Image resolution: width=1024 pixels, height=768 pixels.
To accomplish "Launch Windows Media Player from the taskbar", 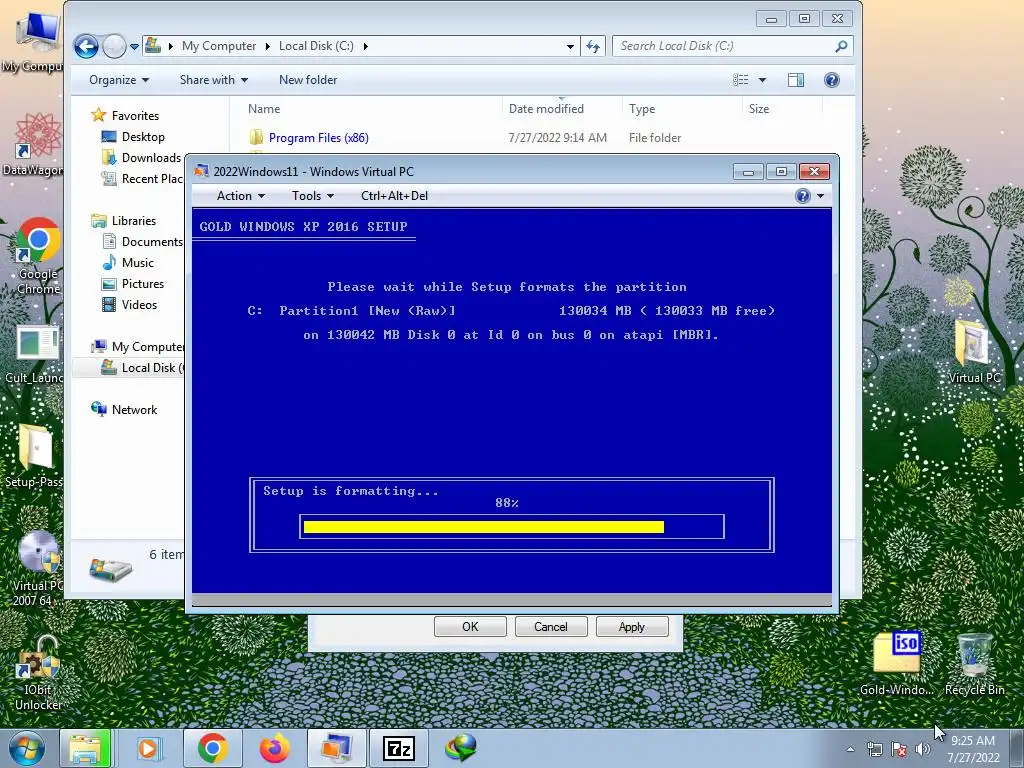I will point(149,748).
